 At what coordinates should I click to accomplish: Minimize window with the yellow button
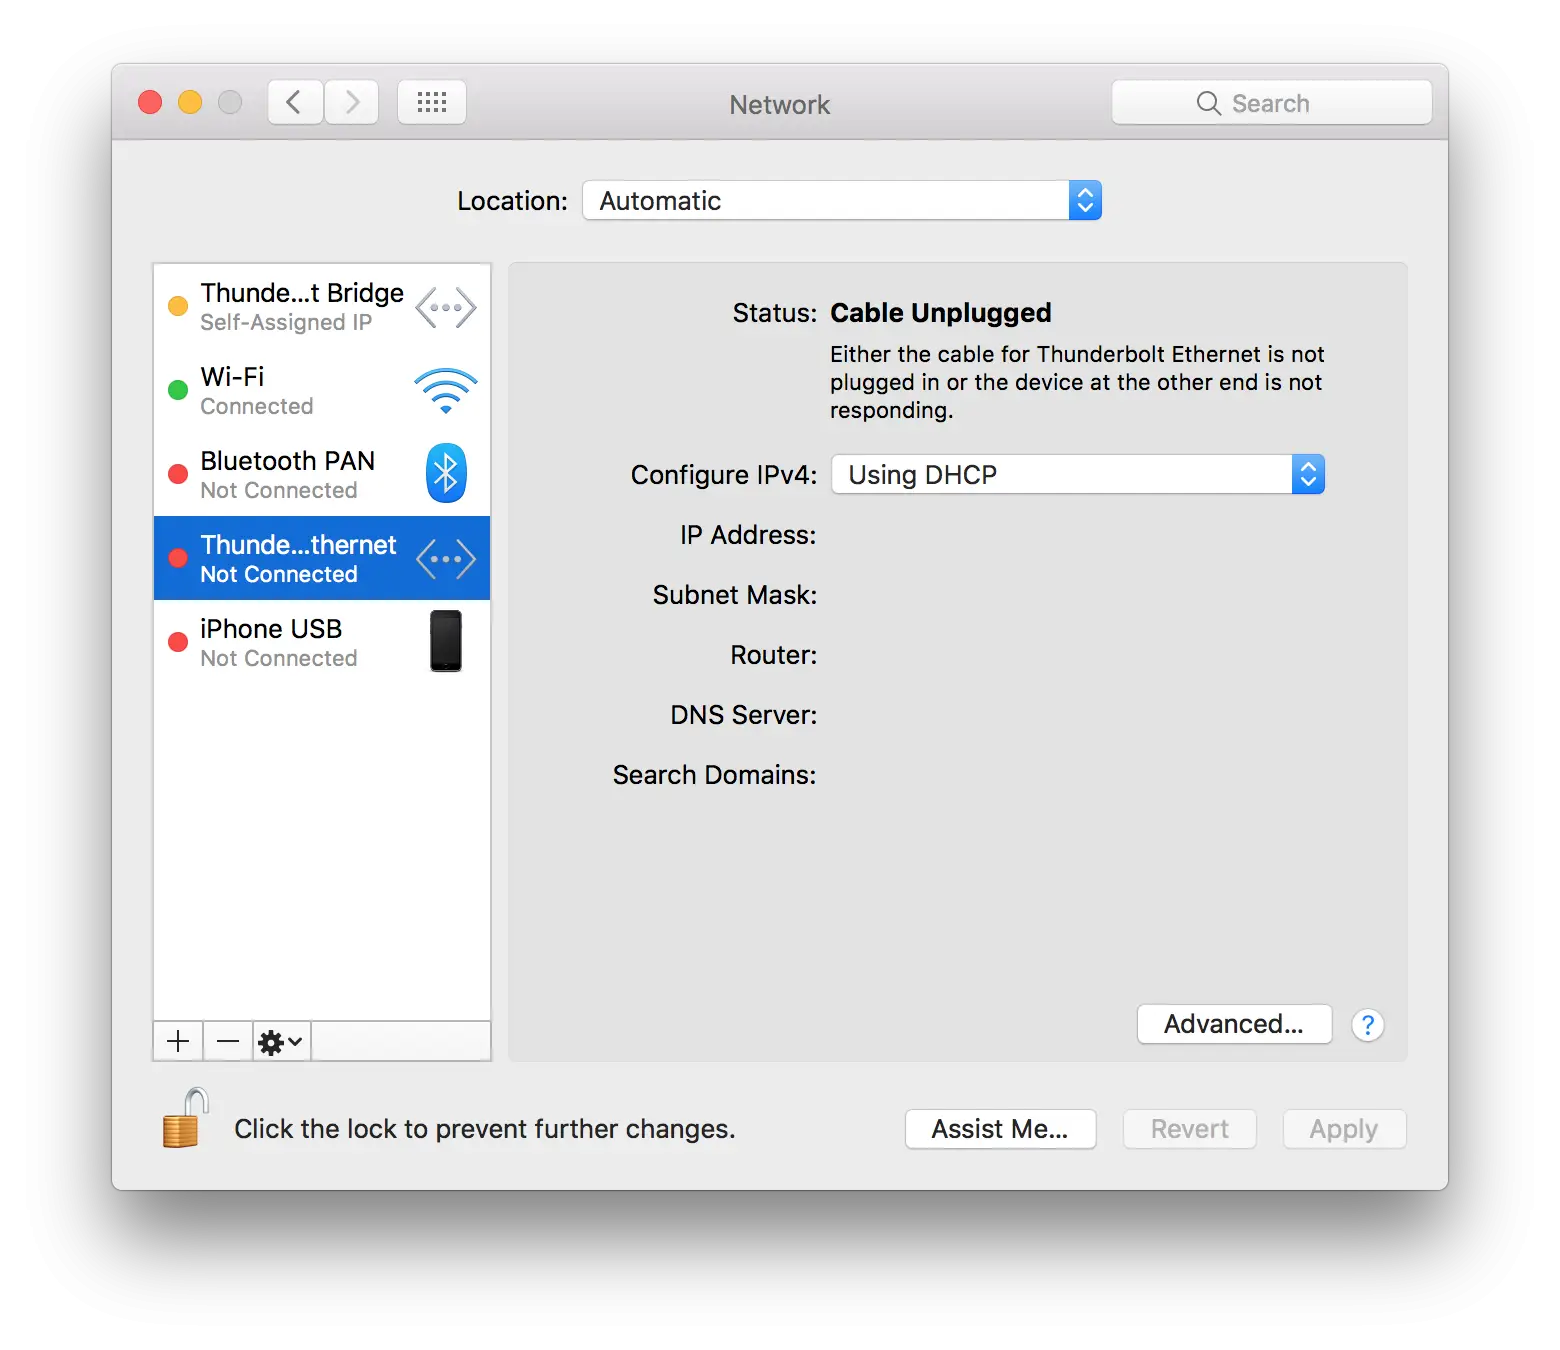click(x=190, y=102)
